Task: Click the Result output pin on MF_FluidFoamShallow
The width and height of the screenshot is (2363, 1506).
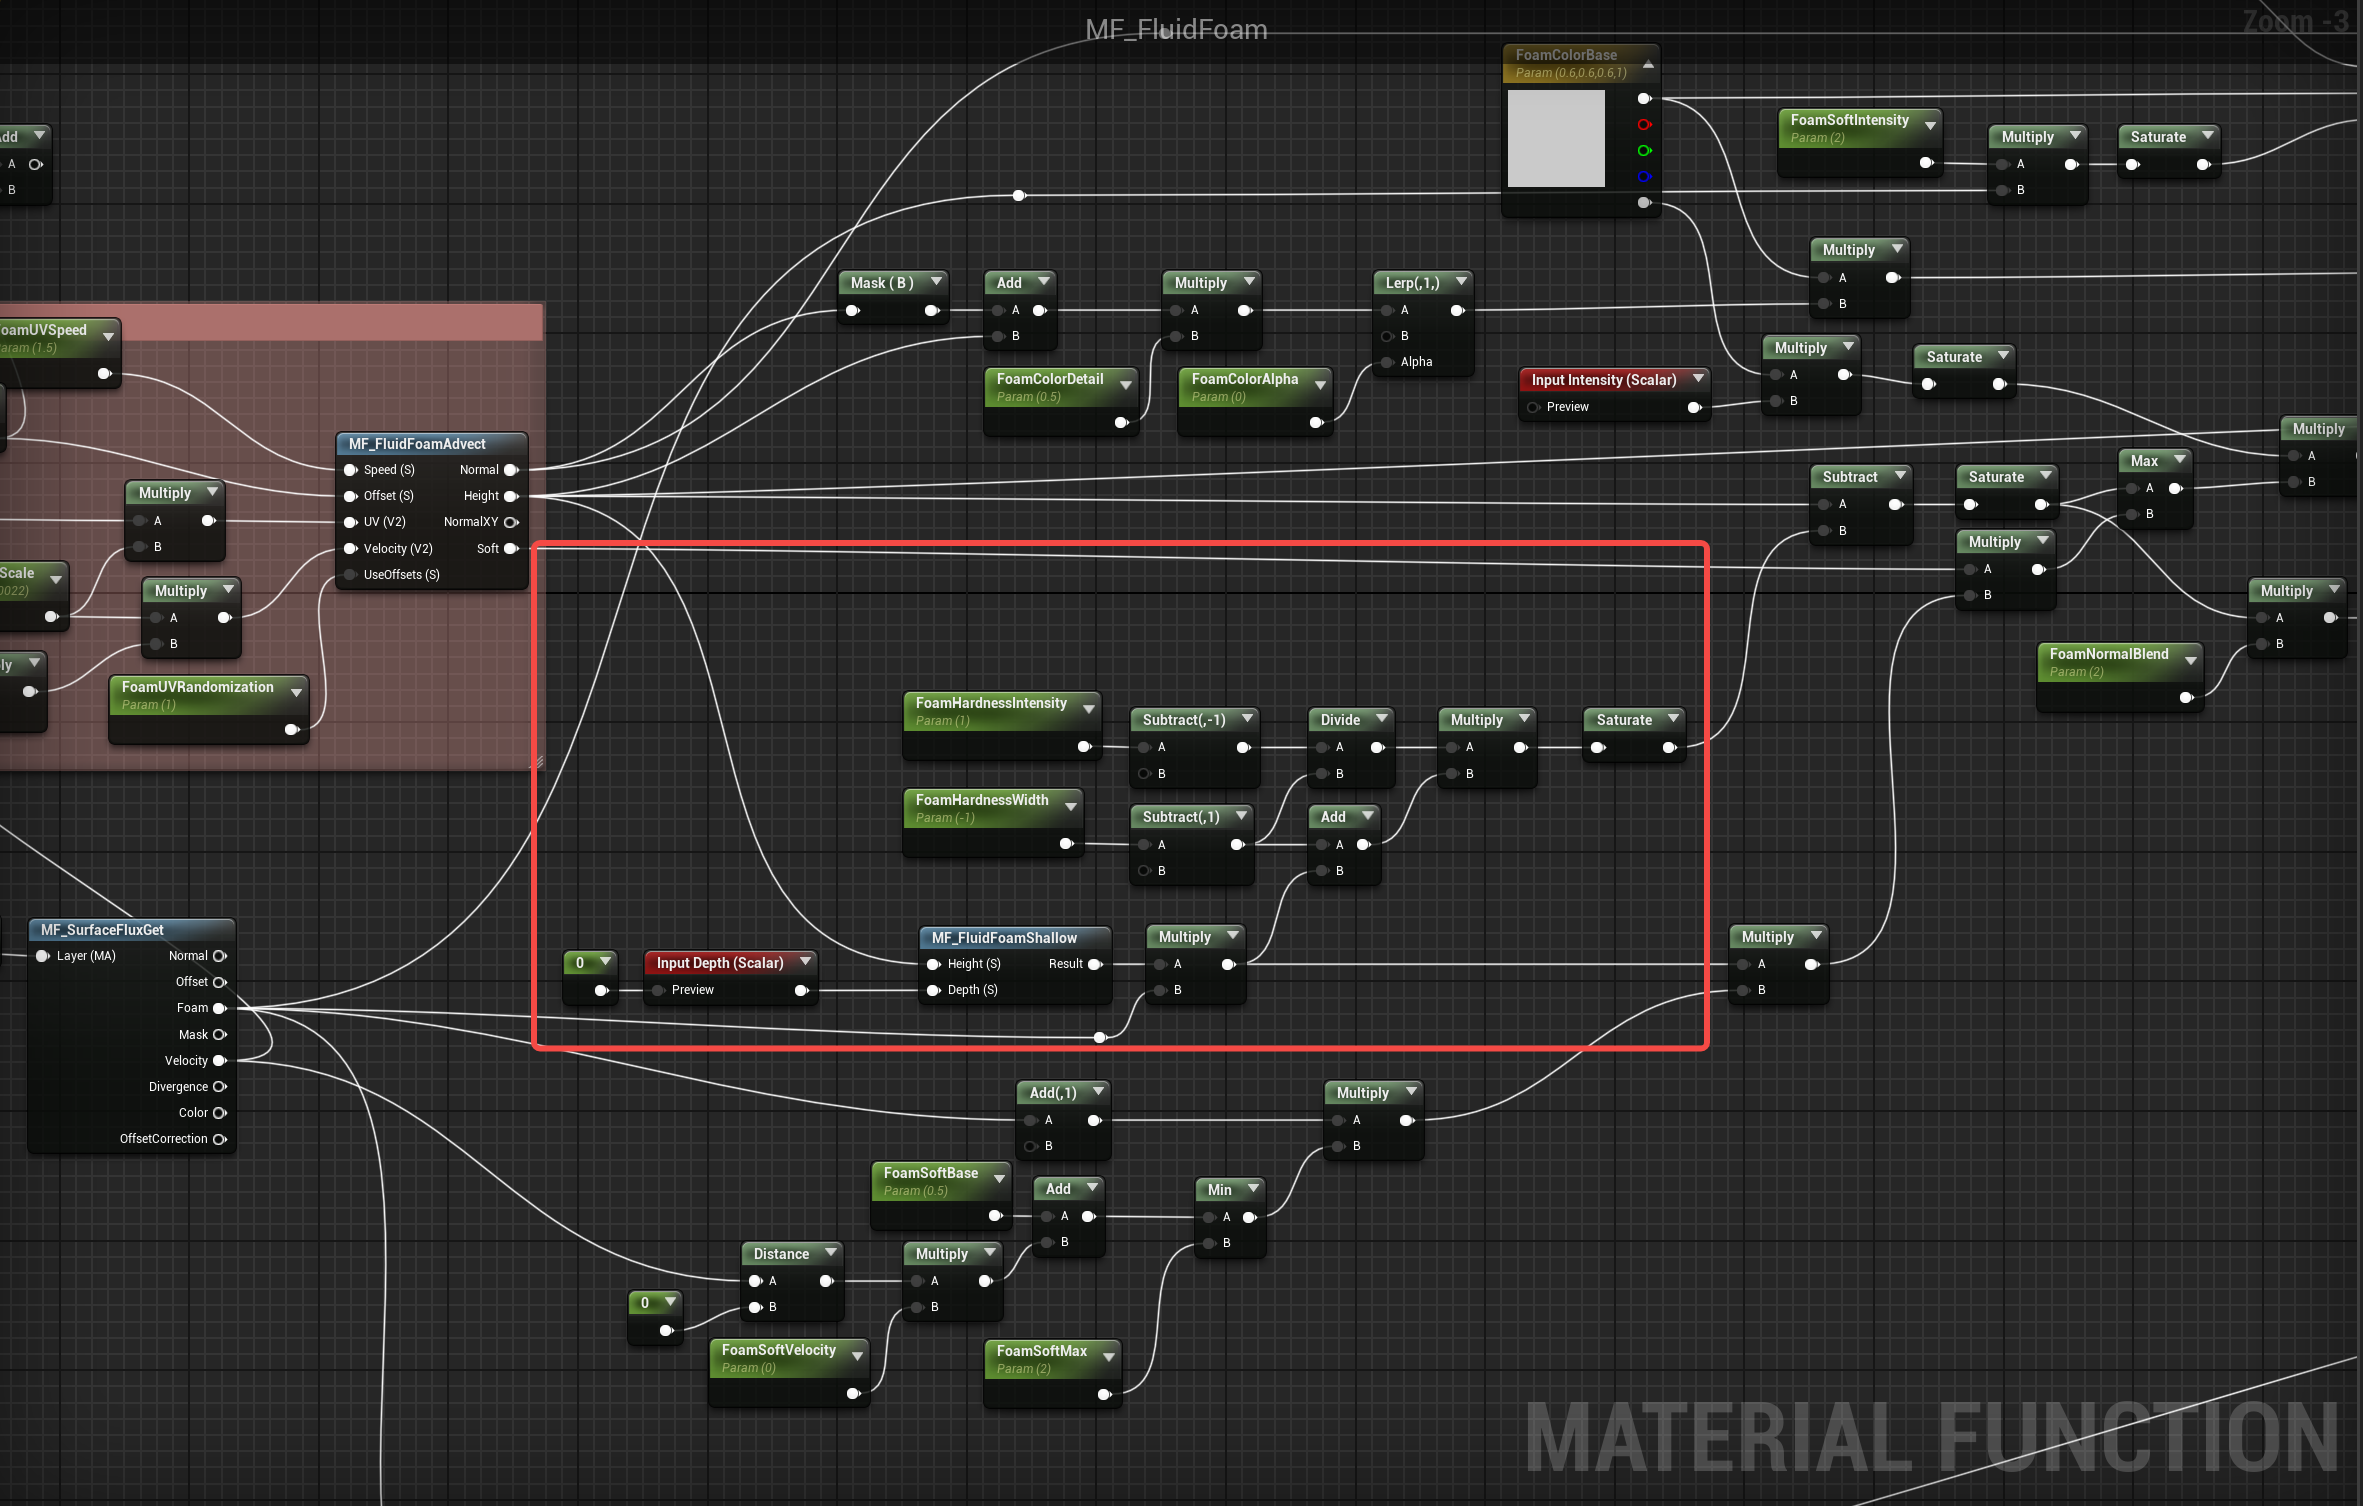Action: point(1094,964)
